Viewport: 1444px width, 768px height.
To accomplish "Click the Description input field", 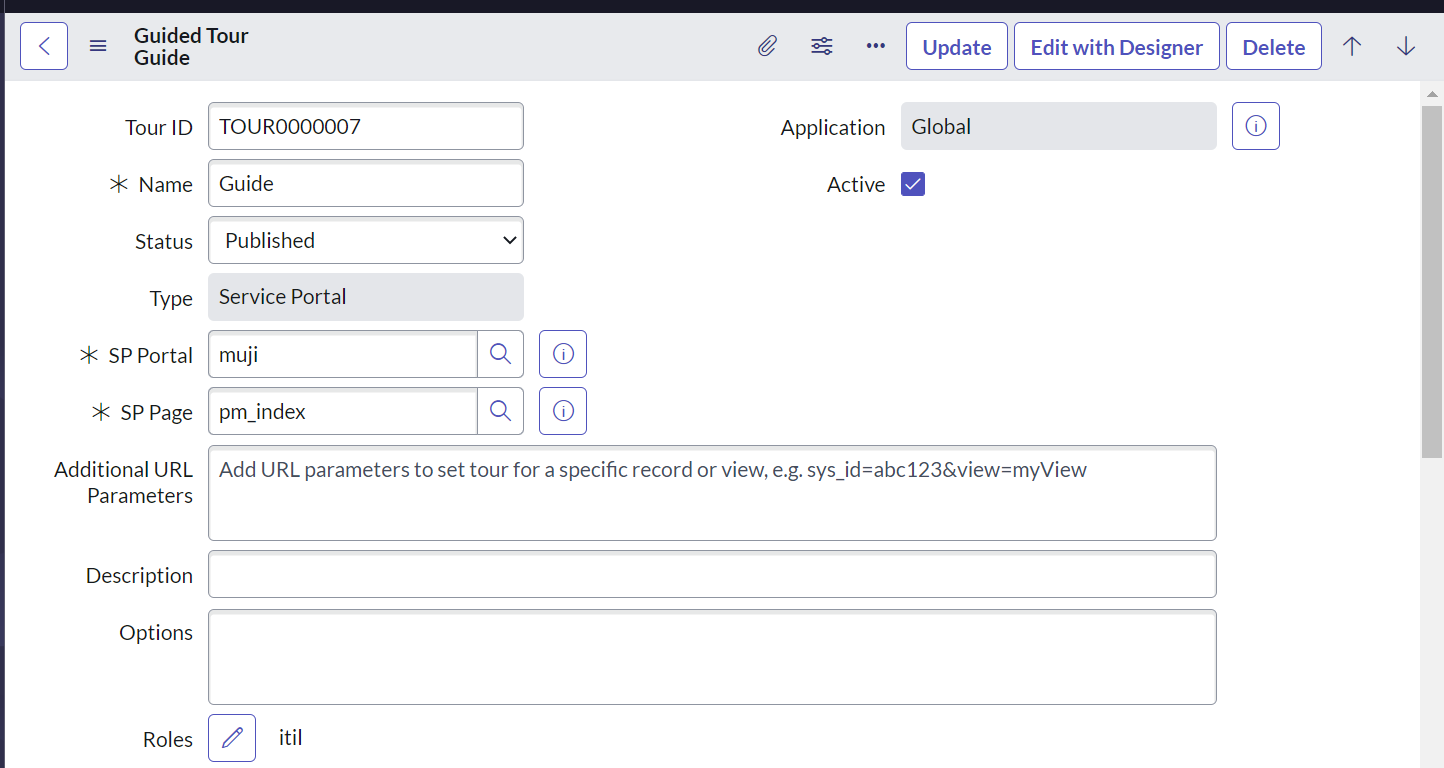I will (x=712, y=574).
